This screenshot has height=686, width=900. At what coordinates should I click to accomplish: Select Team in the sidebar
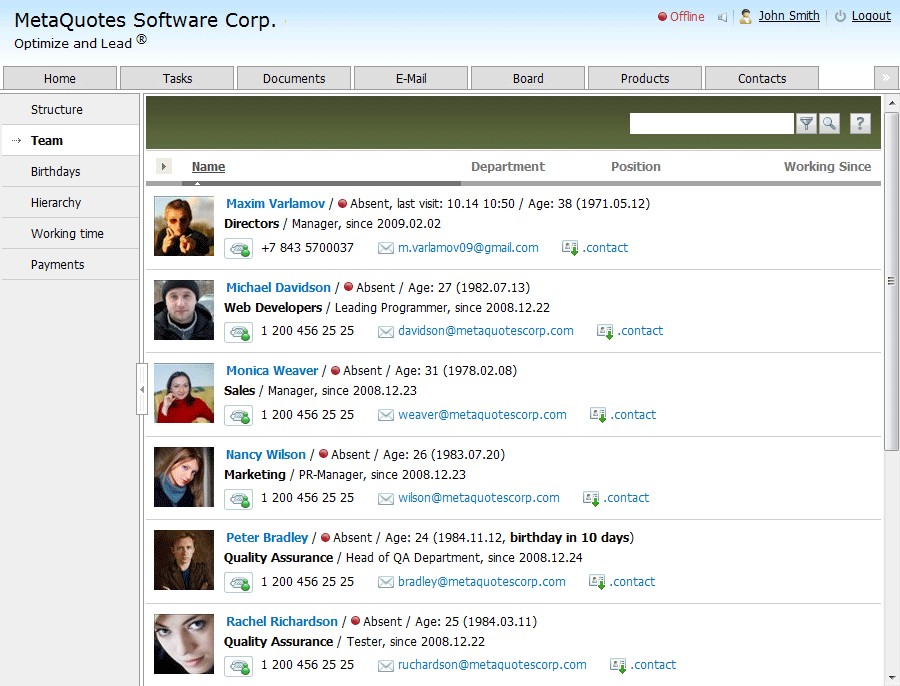pyautogui.click(x=71, y=141)
